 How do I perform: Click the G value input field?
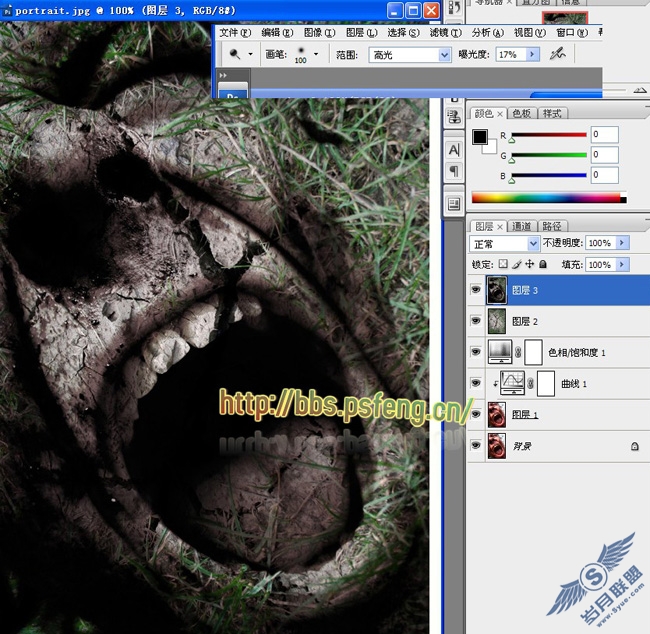[604, 155]
